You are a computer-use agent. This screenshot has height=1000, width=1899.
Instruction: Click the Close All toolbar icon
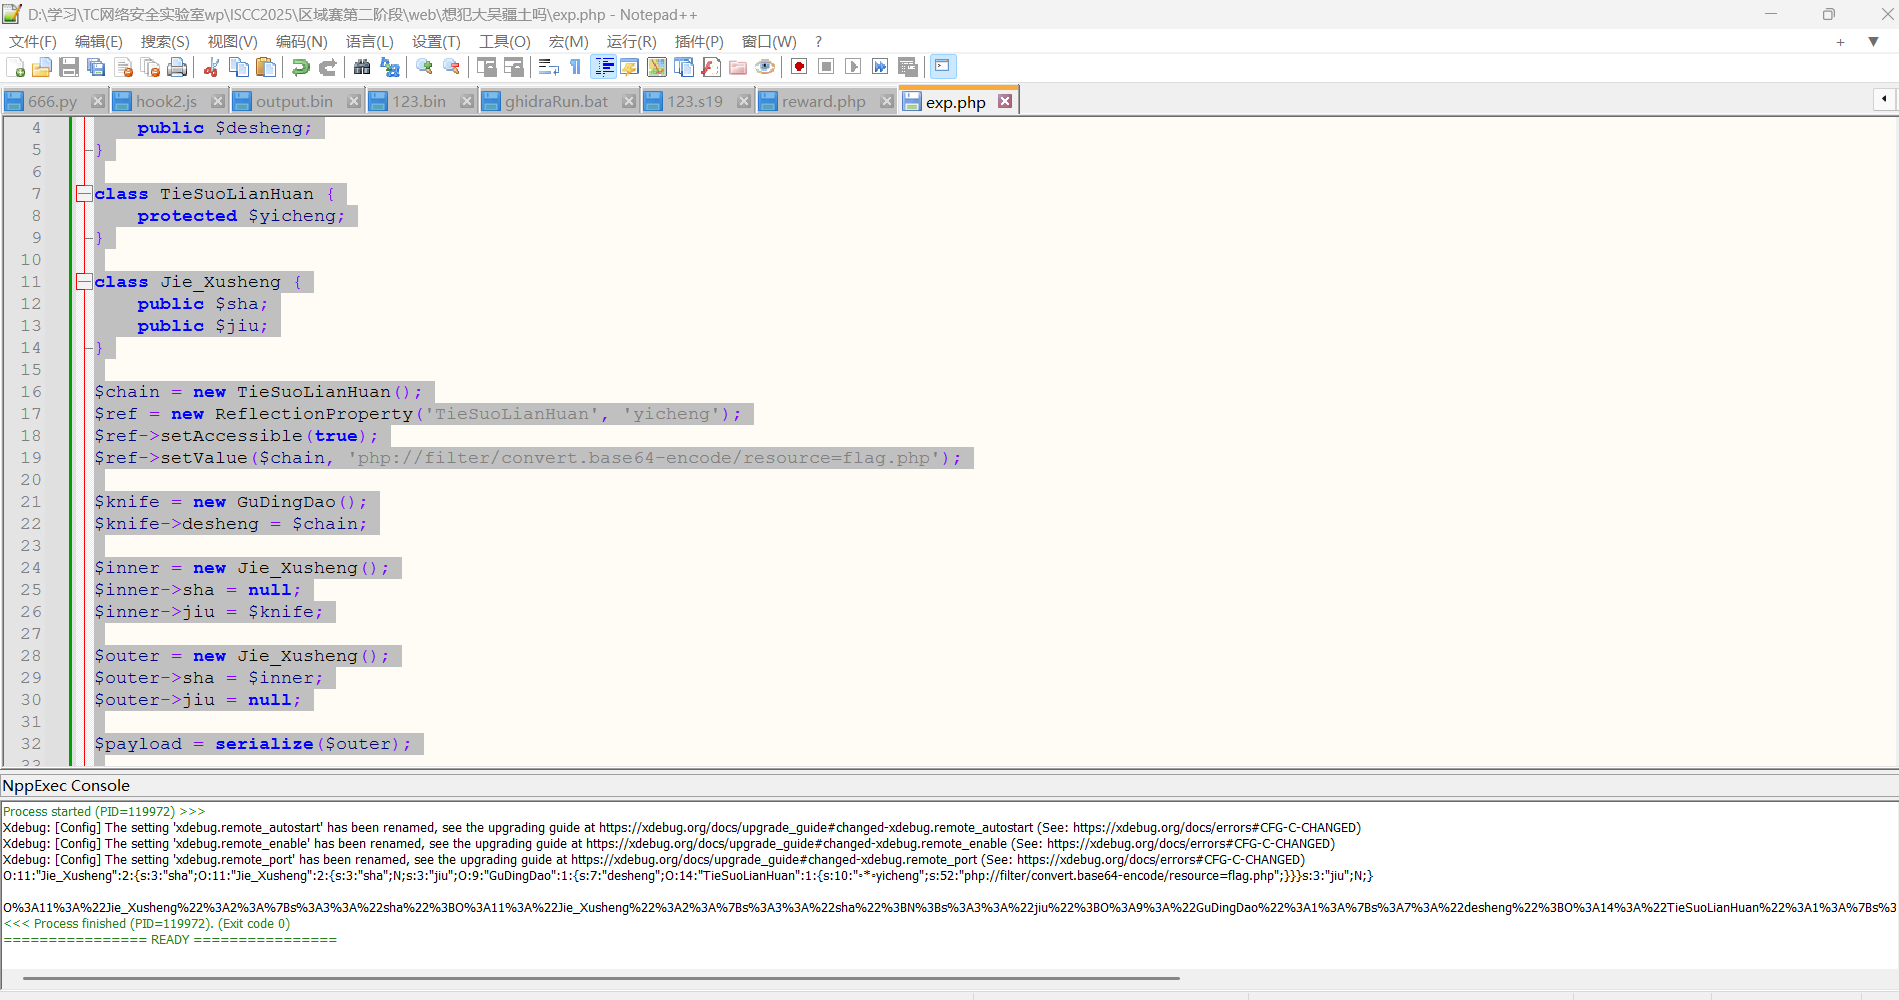(x=151, y=67)
